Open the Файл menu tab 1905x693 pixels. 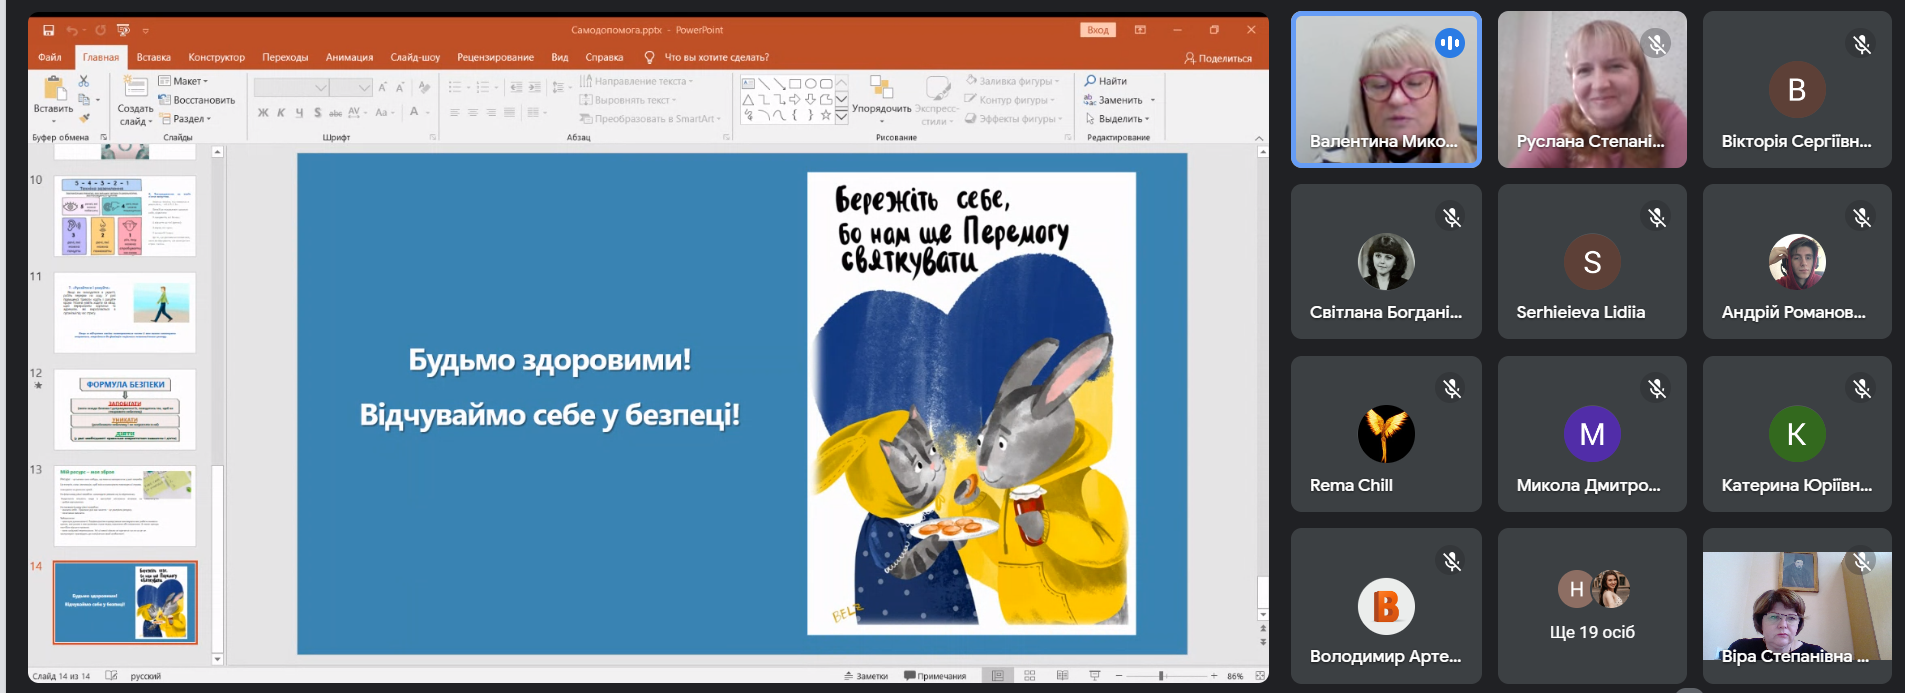point(50,57)
